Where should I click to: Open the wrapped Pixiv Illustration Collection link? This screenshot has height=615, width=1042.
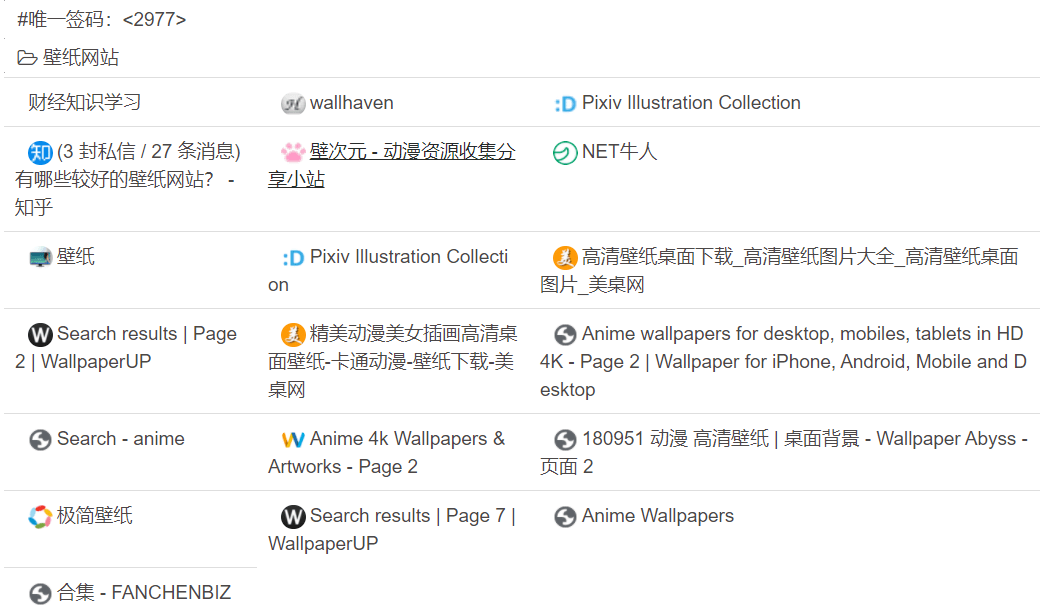click(388, 271)
